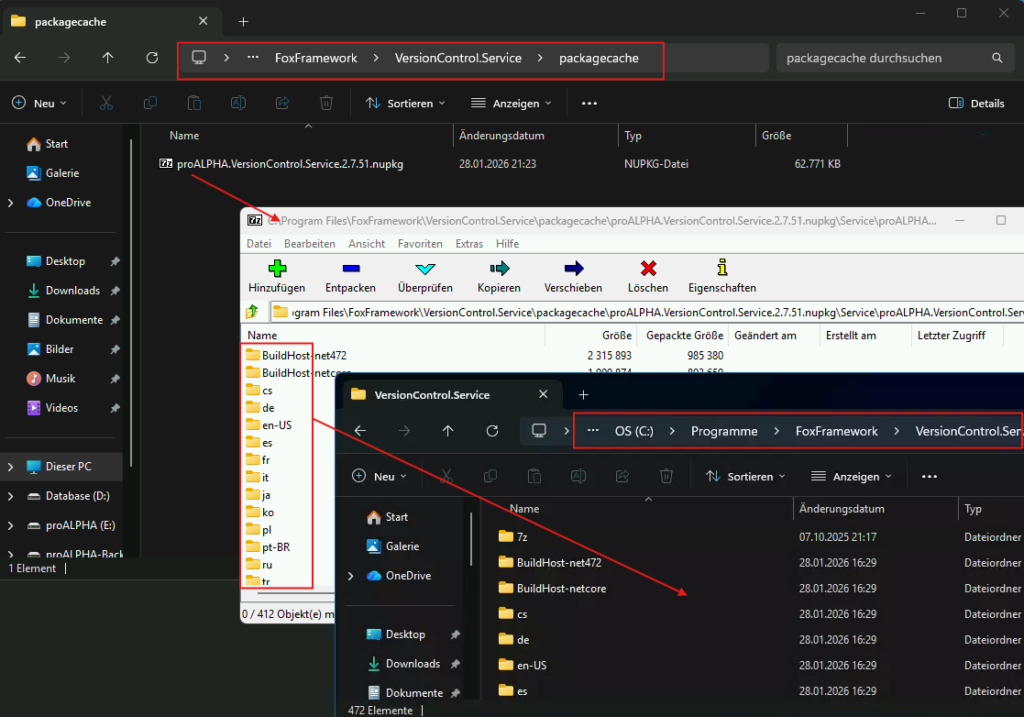Click FoxFramework in the packagecache address bar
The width and height of the screenshot is (1024, 717).
[x=316, y=58]
